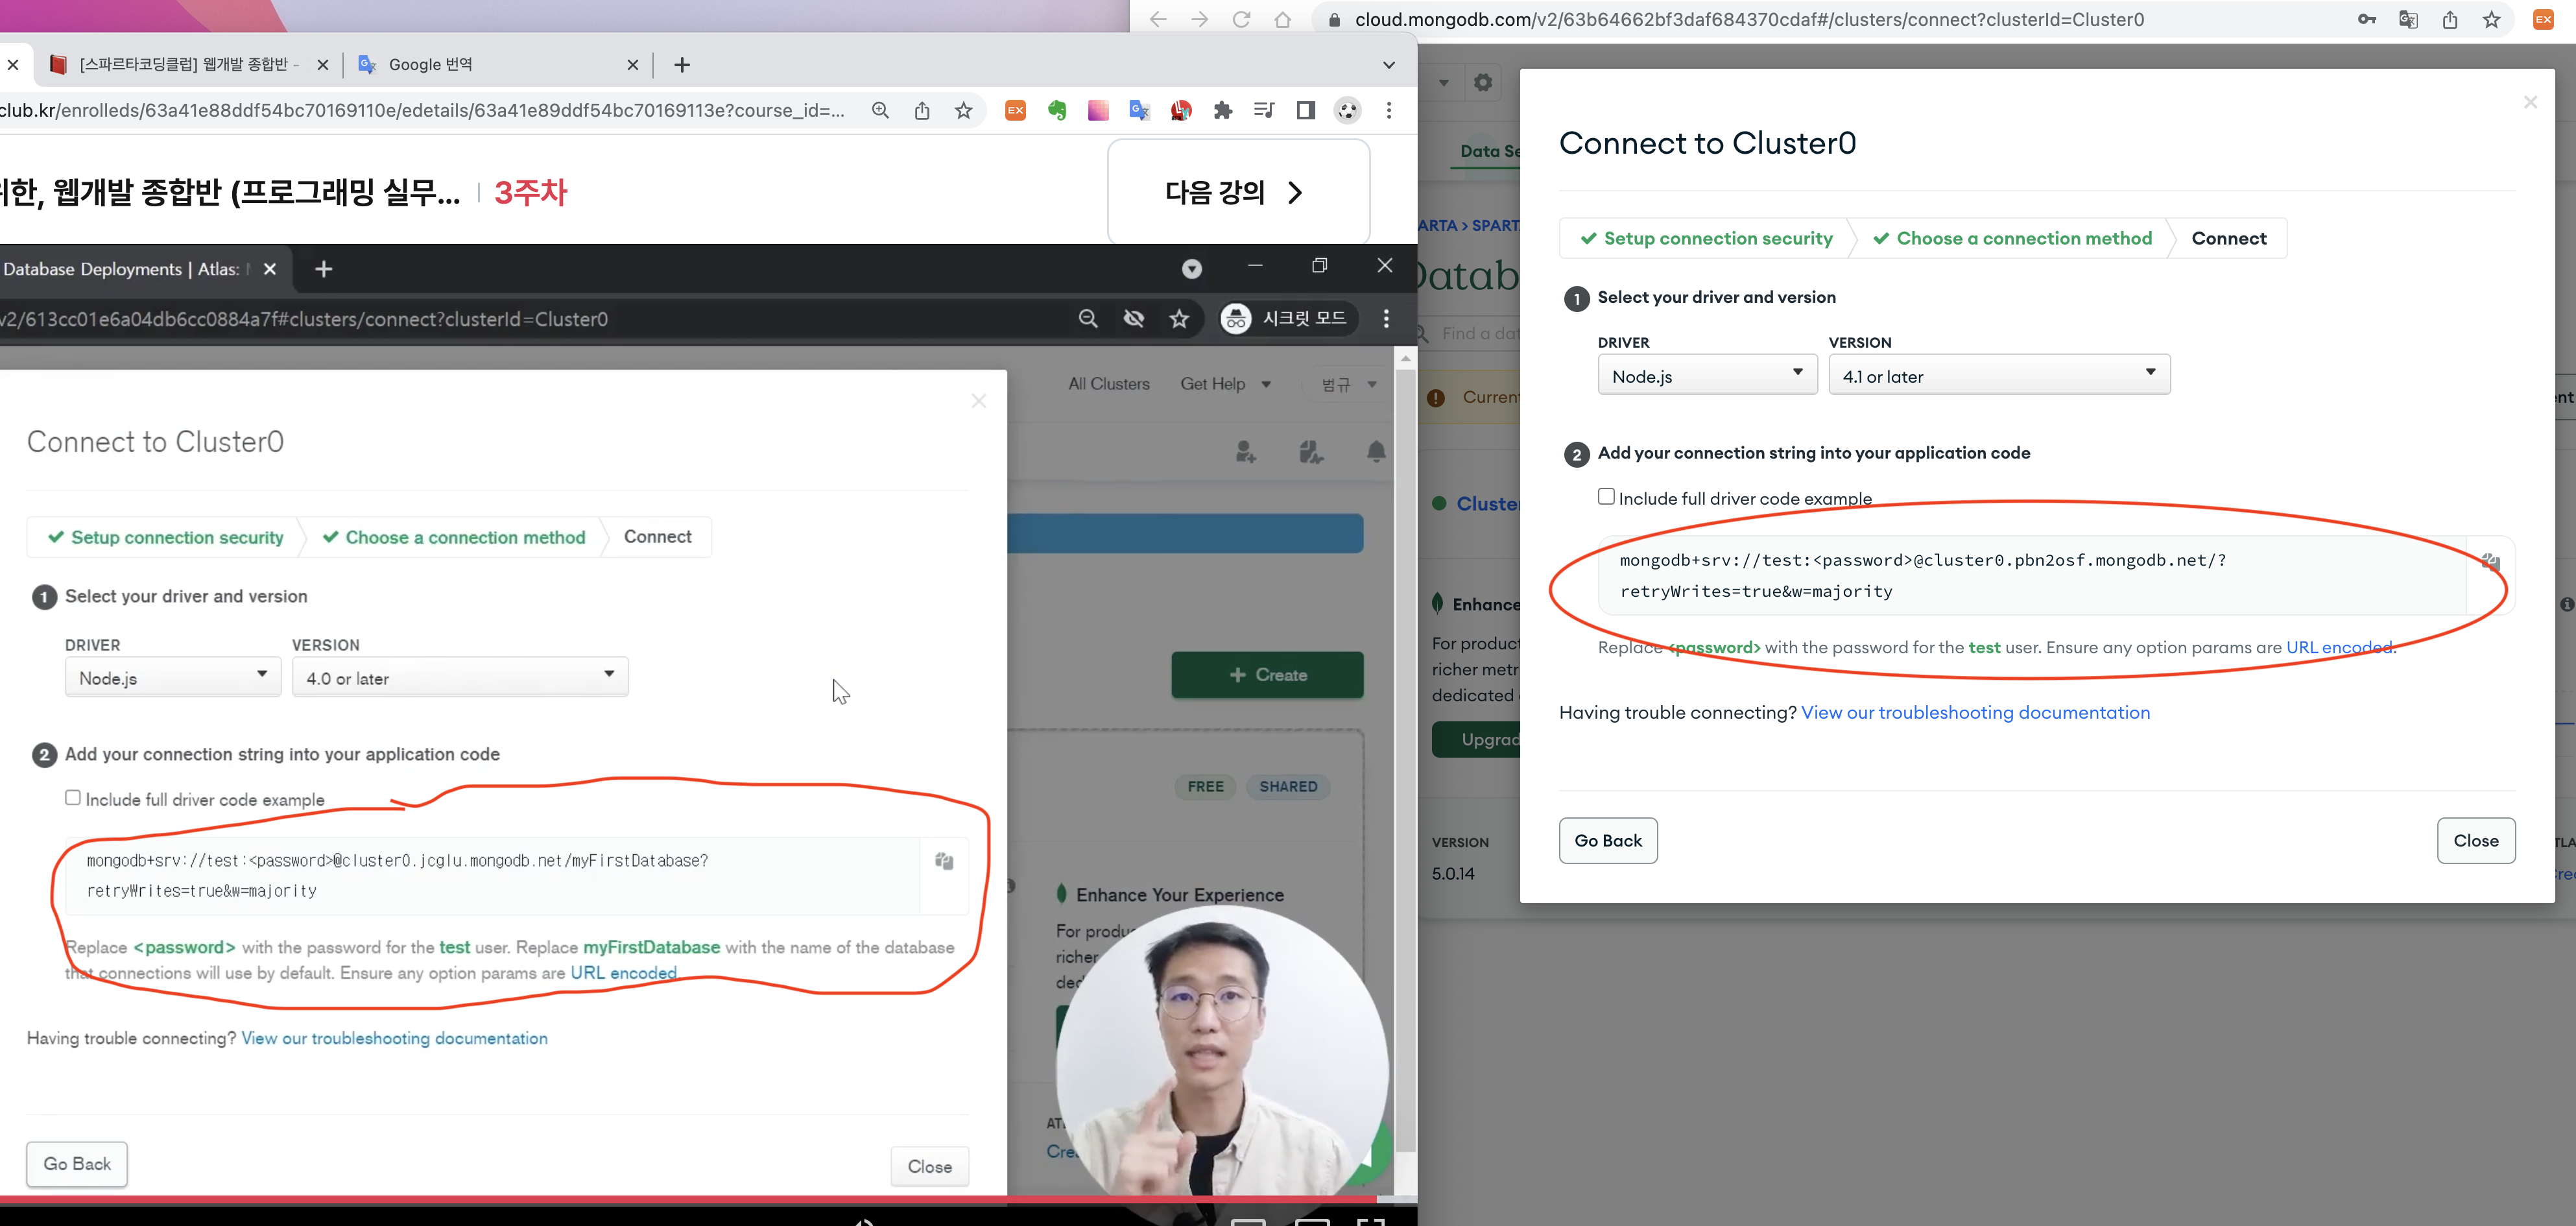Click the notification bell in video's Atlas page
Screen dimensions: 2576x1226
point(1376,452)
